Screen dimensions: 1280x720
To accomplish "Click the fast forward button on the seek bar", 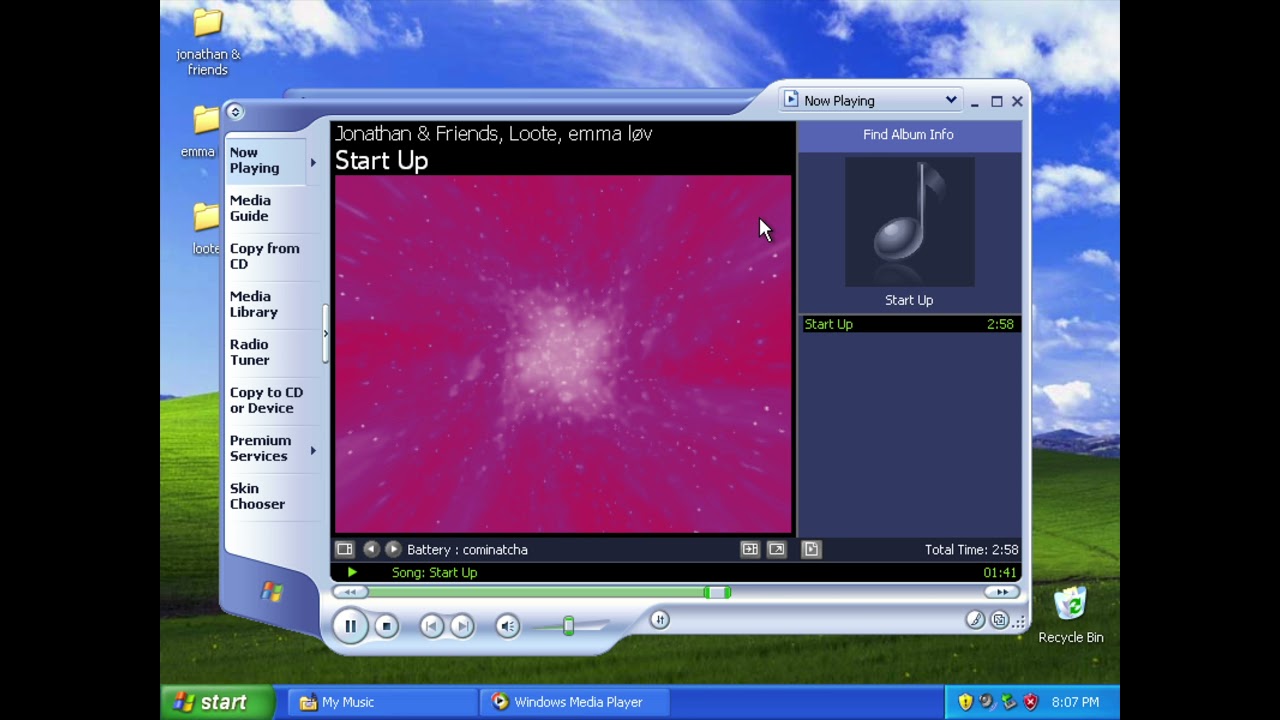I will 1002,592.
